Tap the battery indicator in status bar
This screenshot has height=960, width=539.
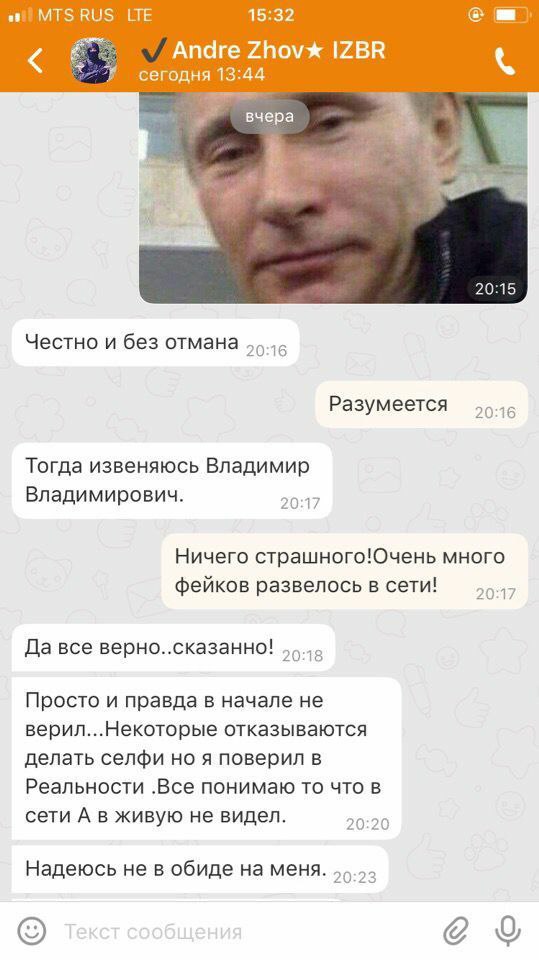[512, 15]
